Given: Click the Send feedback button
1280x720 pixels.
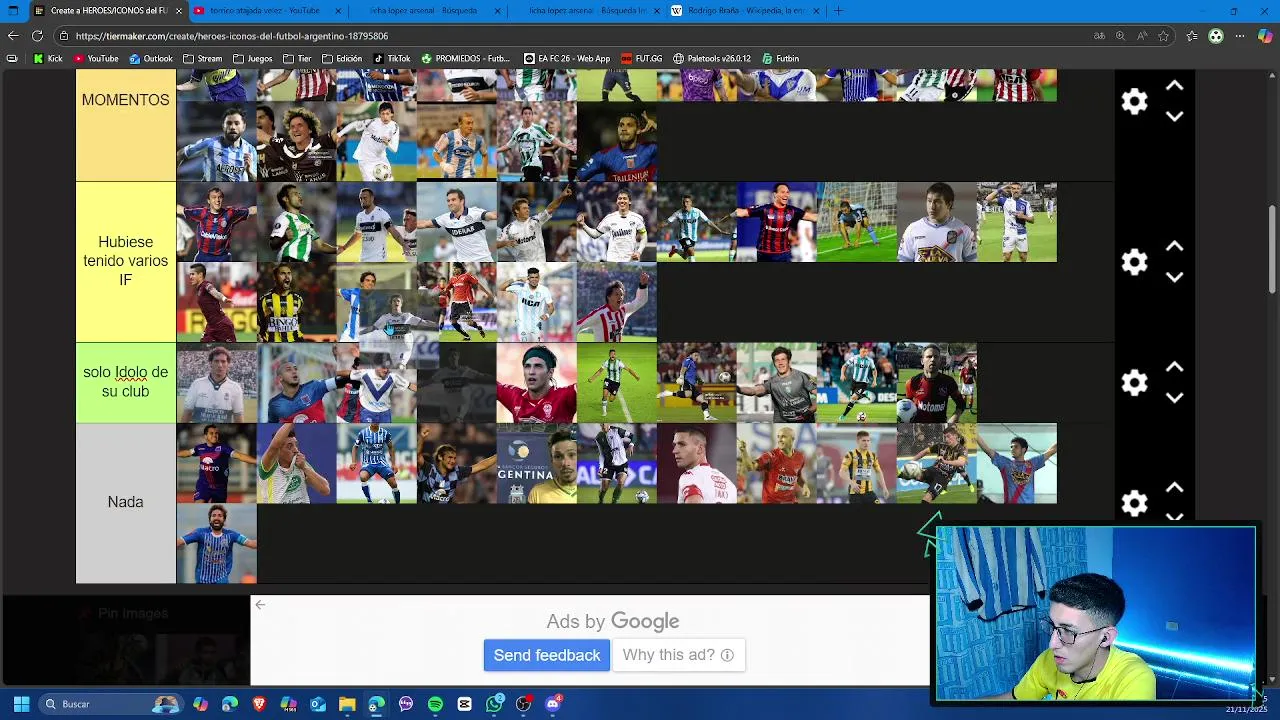Looking at the screenshot, I should click(x=547, y=655).
